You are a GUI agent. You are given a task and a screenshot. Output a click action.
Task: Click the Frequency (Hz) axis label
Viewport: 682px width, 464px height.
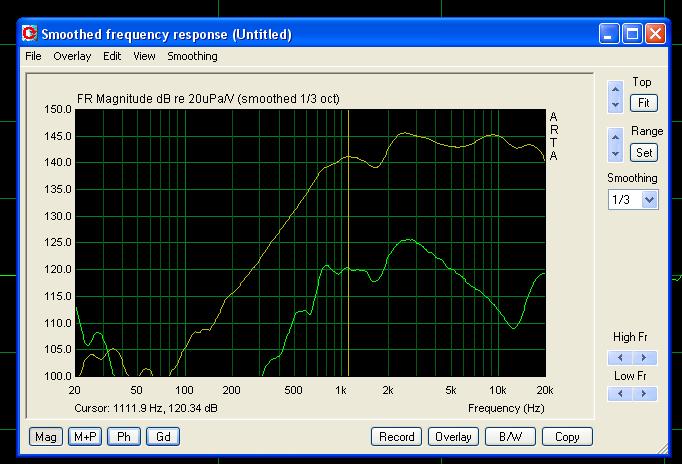coord(506,408)
